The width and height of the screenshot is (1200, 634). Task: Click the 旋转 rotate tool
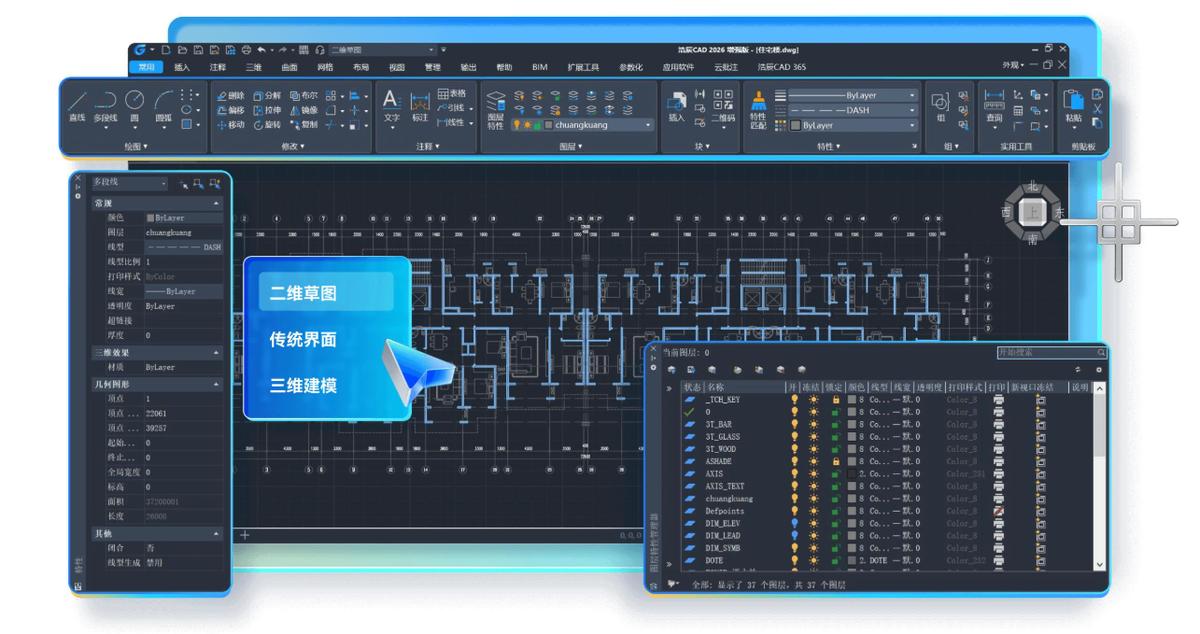click(x=267, y=125)
